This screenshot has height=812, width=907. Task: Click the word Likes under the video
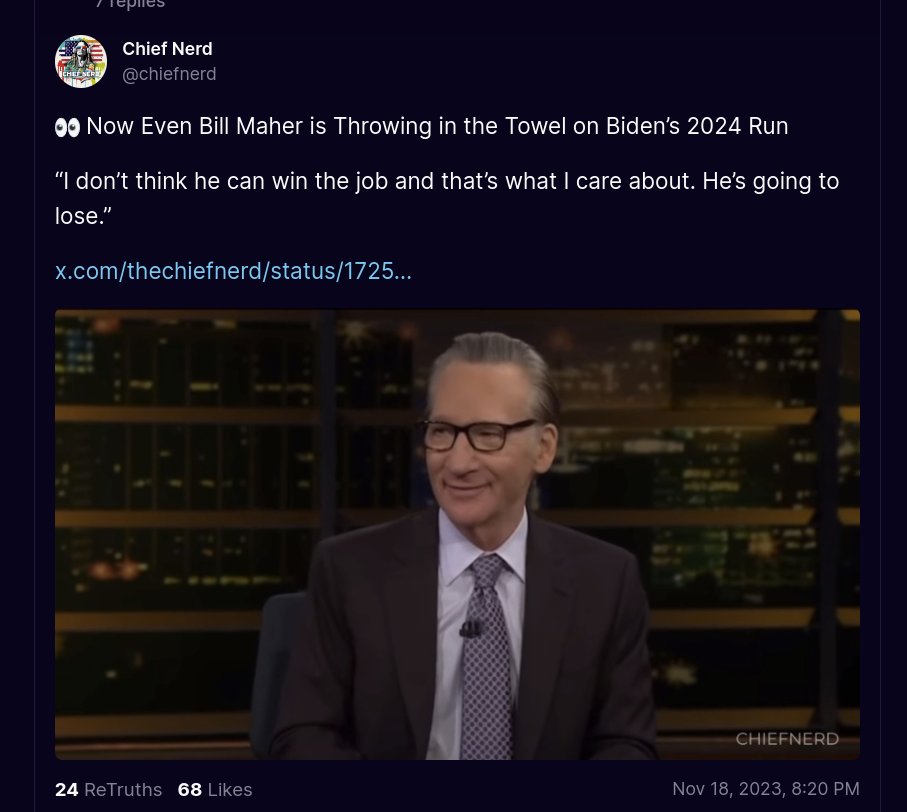(230, 789)
